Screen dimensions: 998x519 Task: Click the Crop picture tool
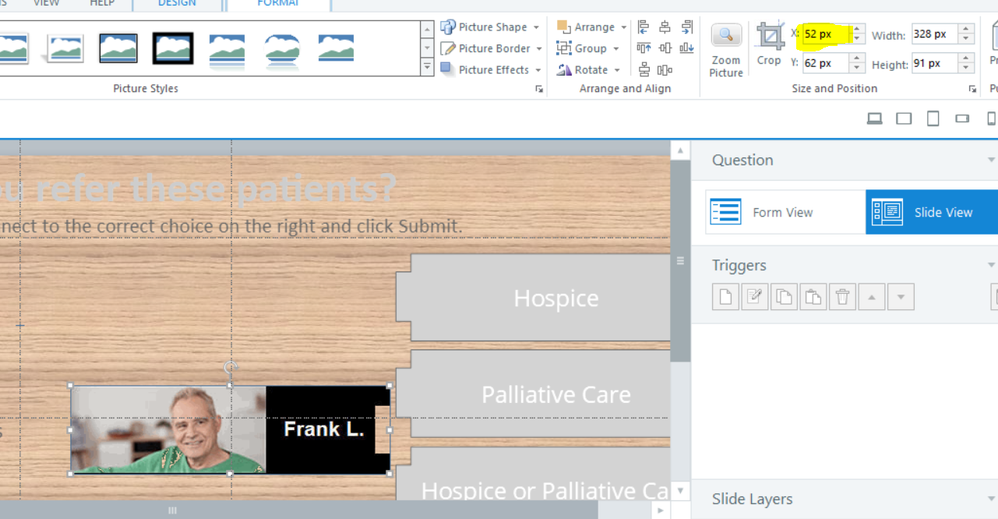[769, 44]
